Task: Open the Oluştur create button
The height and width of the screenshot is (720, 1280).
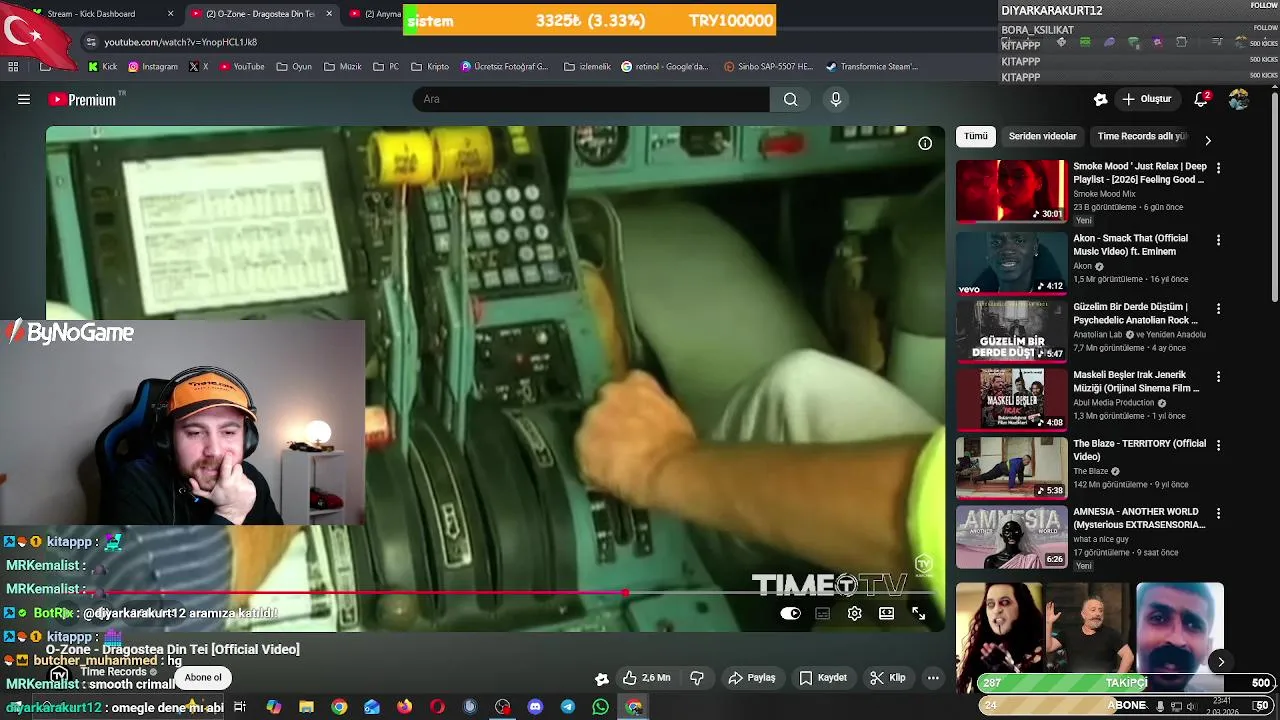Action: click(x=1146, y=99)
